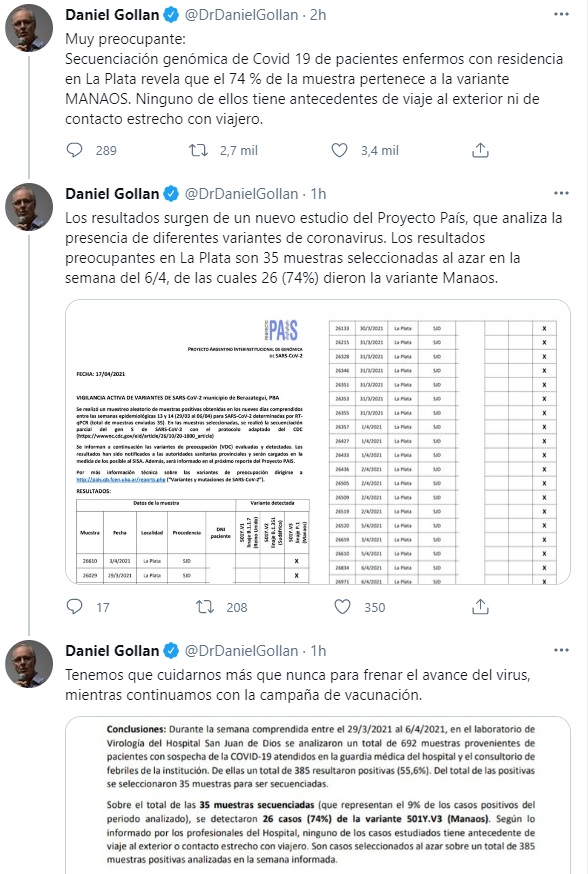
Task: Open more options menu of the second tweet
Action: pyautogui.click(x=561, y=193)
